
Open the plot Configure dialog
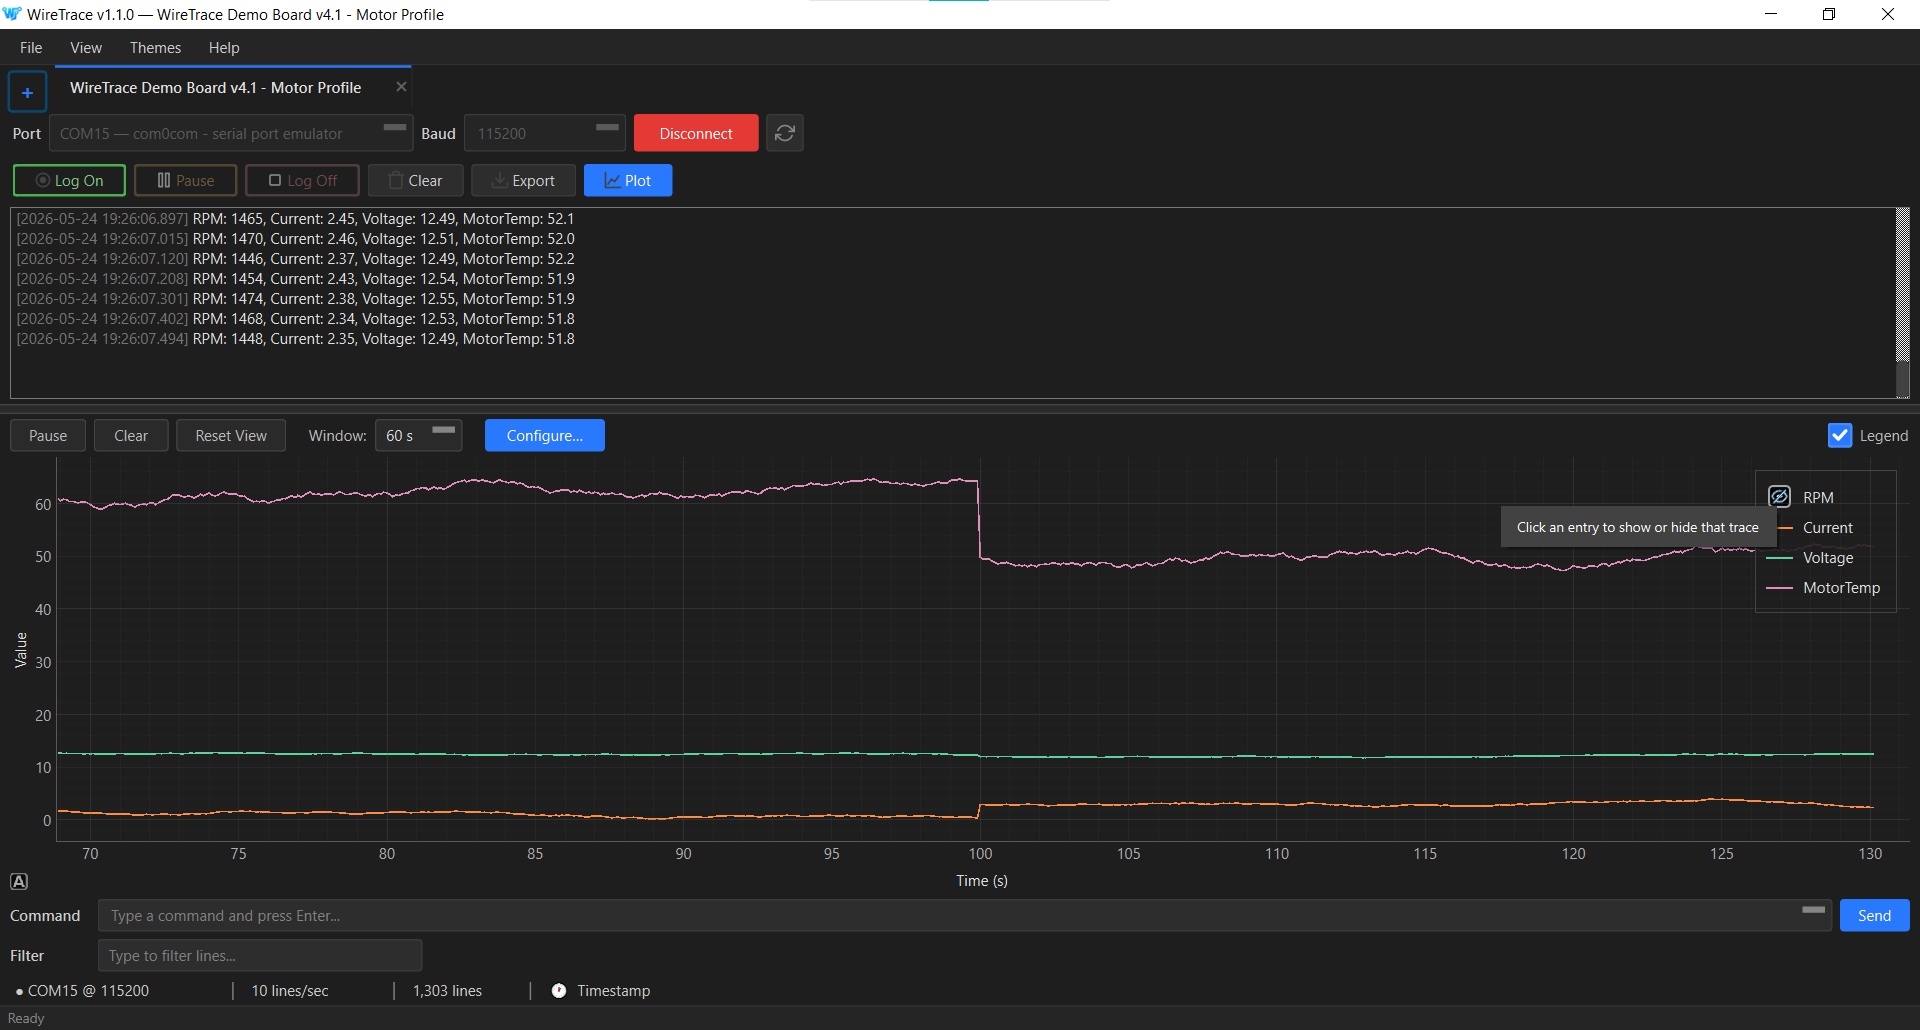545,436
